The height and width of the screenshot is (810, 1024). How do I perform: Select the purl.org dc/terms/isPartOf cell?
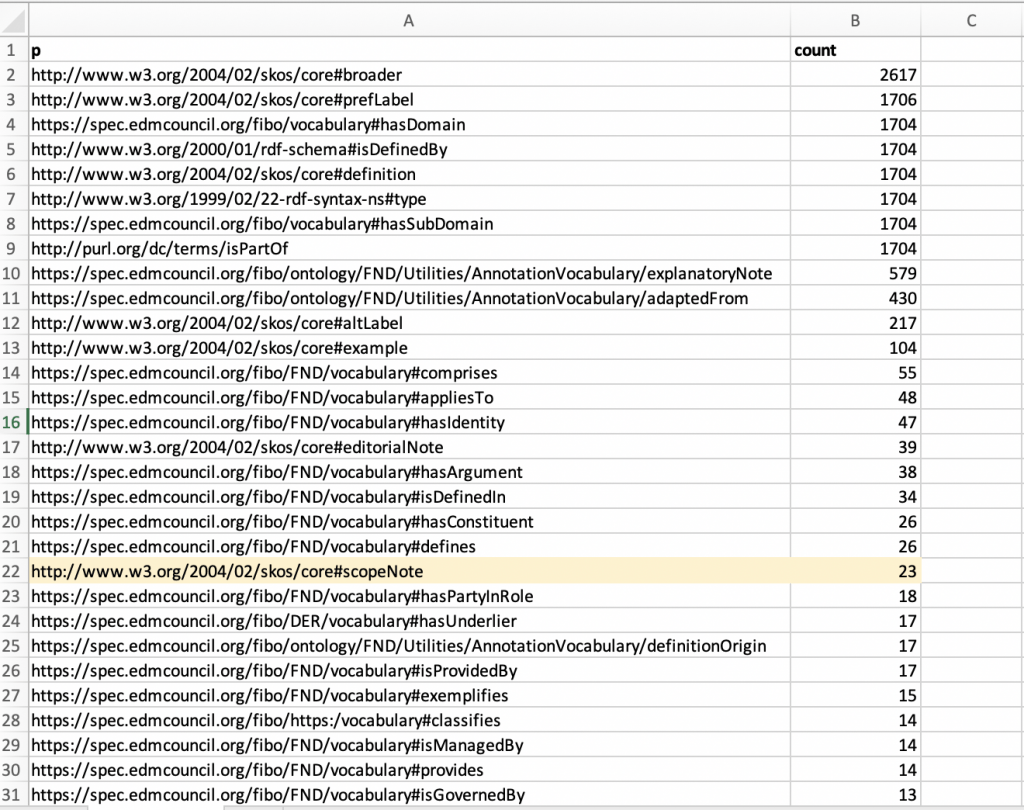pos(409,249)
